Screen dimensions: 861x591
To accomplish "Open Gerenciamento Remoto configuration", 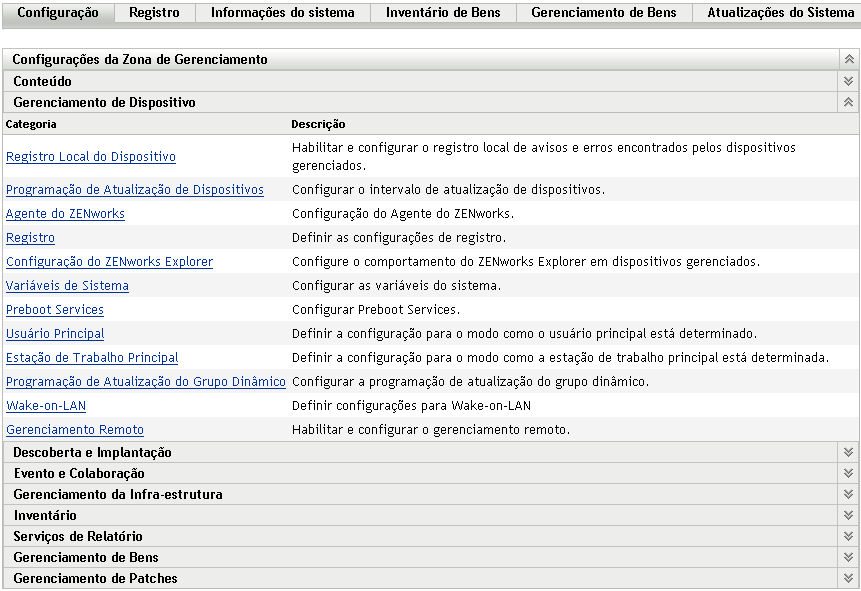I will (74, 430).
